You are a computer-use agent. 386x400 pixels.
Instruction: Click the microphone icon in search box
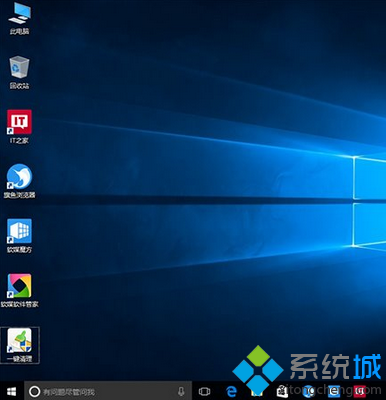[181, 391]
